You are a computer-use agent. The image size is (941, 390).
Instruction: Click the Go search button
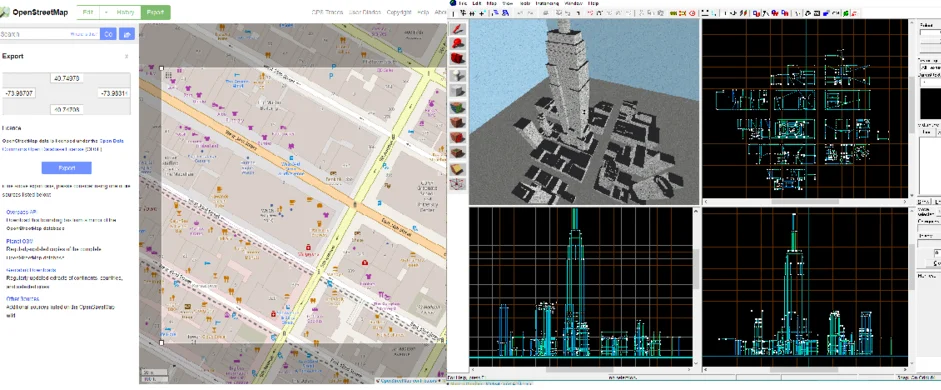click(x=109, y=34)
